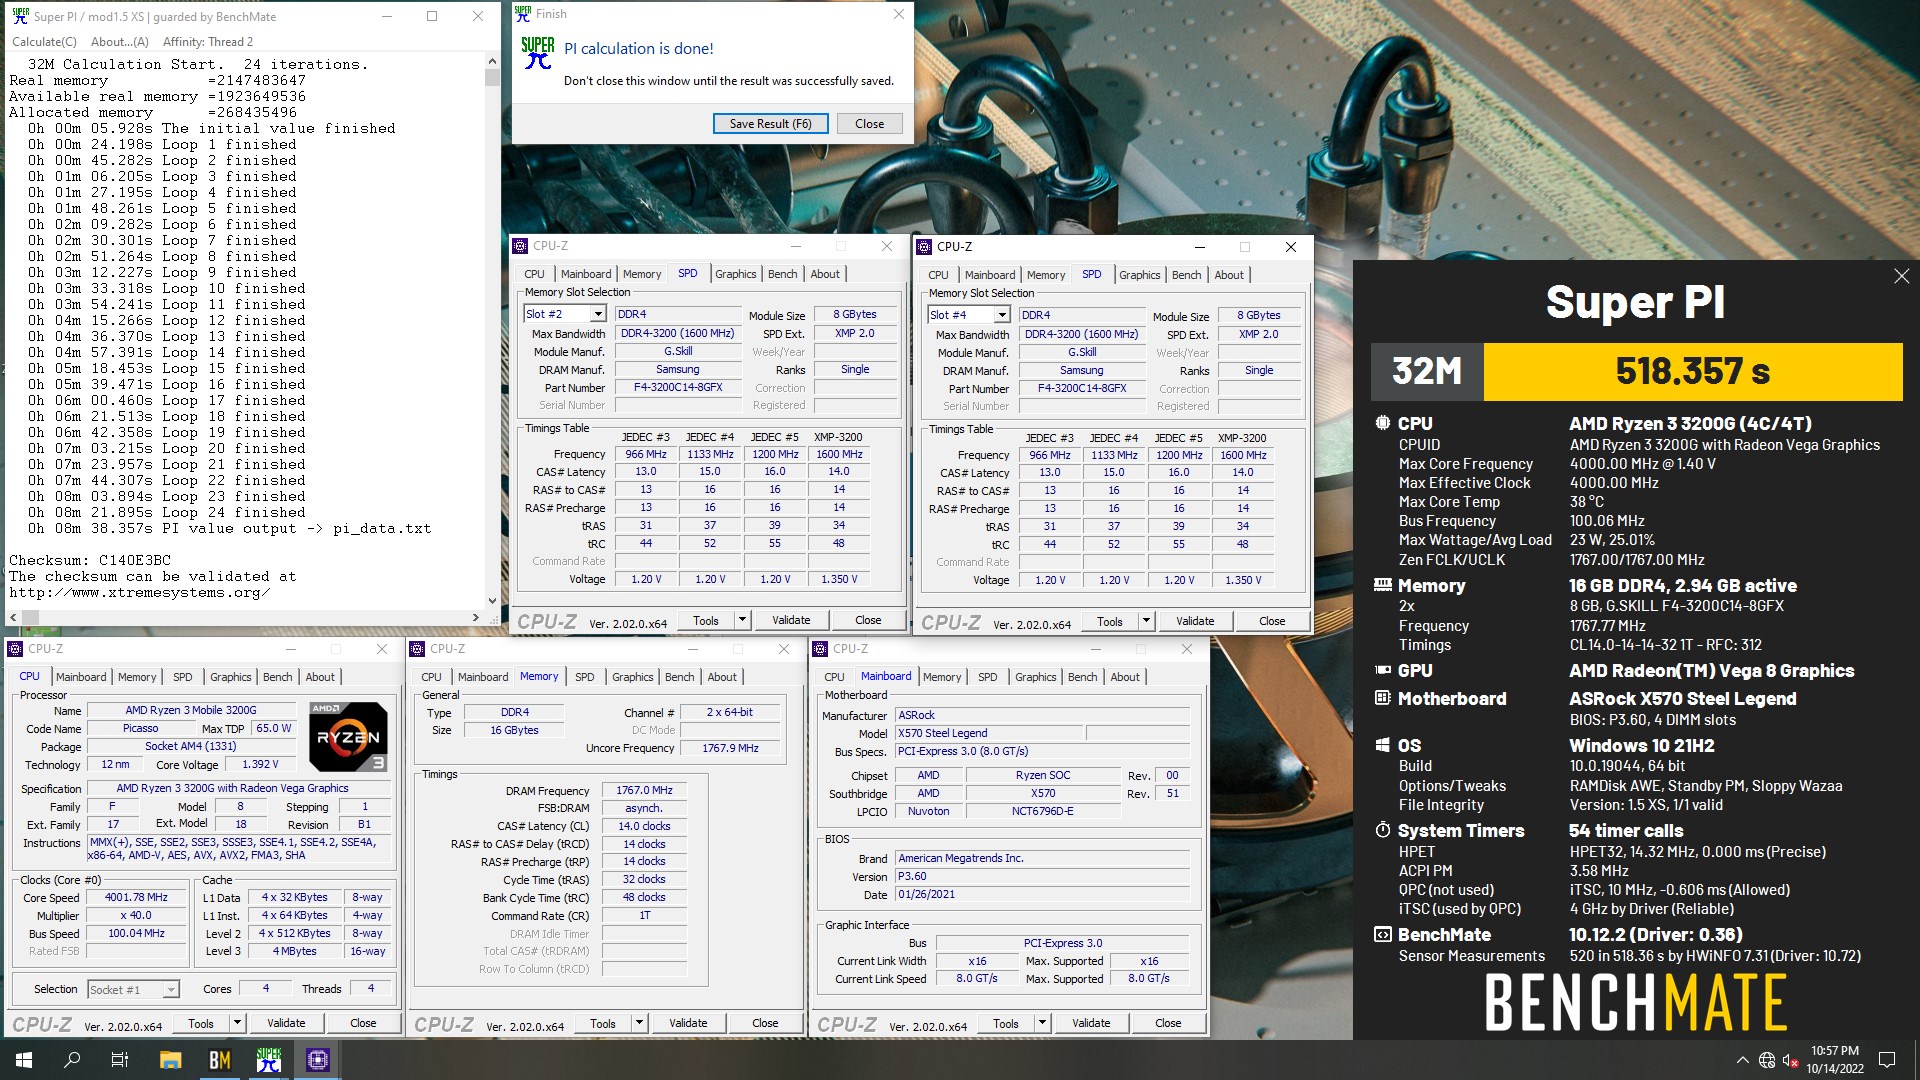
Task: Open Start menu Windows logo
Action: (x=24, y=1060)
